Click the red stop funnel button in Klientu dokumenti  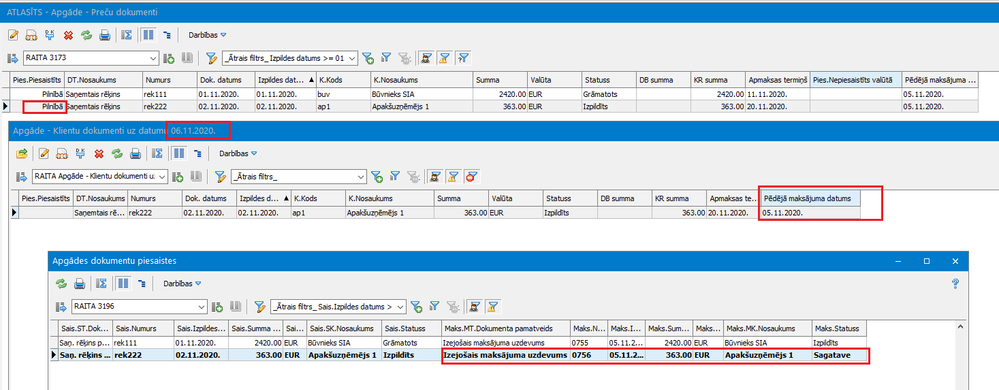click(471, 176)
